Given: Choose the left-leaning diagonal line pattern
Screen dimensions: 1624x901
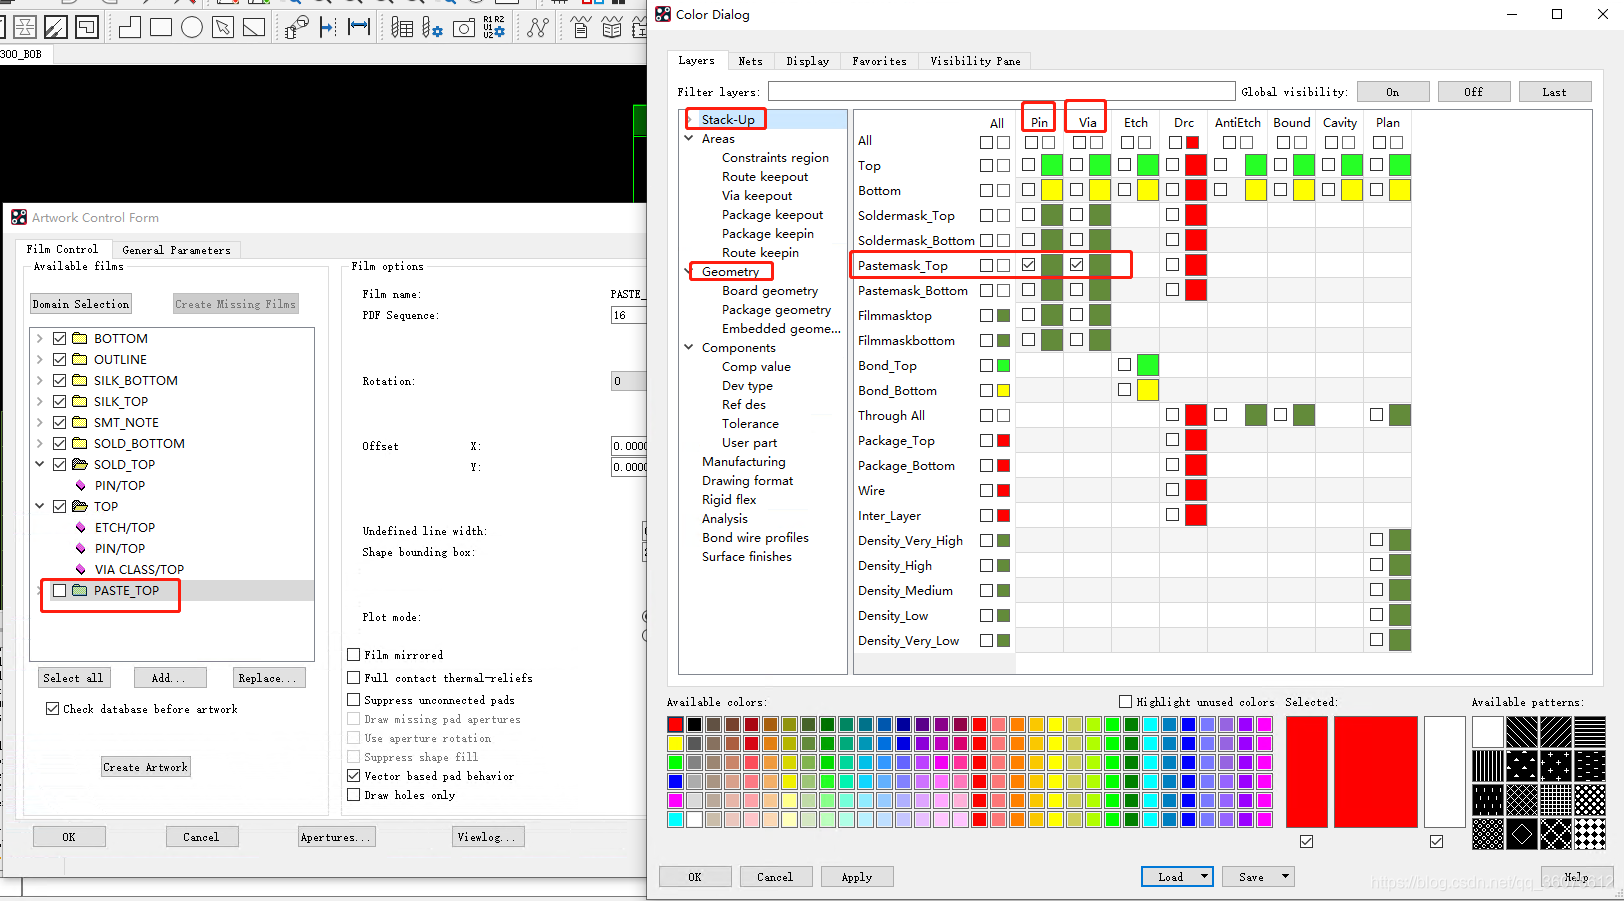Looking at the screenshot, I should tap(1521, 732).
